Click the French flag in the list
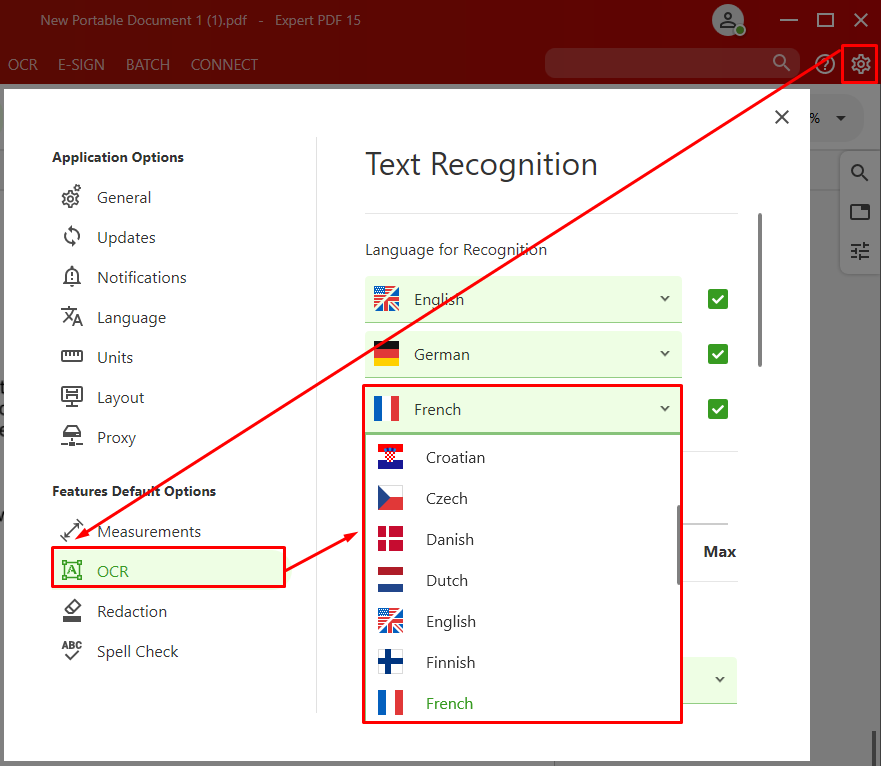The height and width of the screenshot is (766, 881). coord(390,702)
